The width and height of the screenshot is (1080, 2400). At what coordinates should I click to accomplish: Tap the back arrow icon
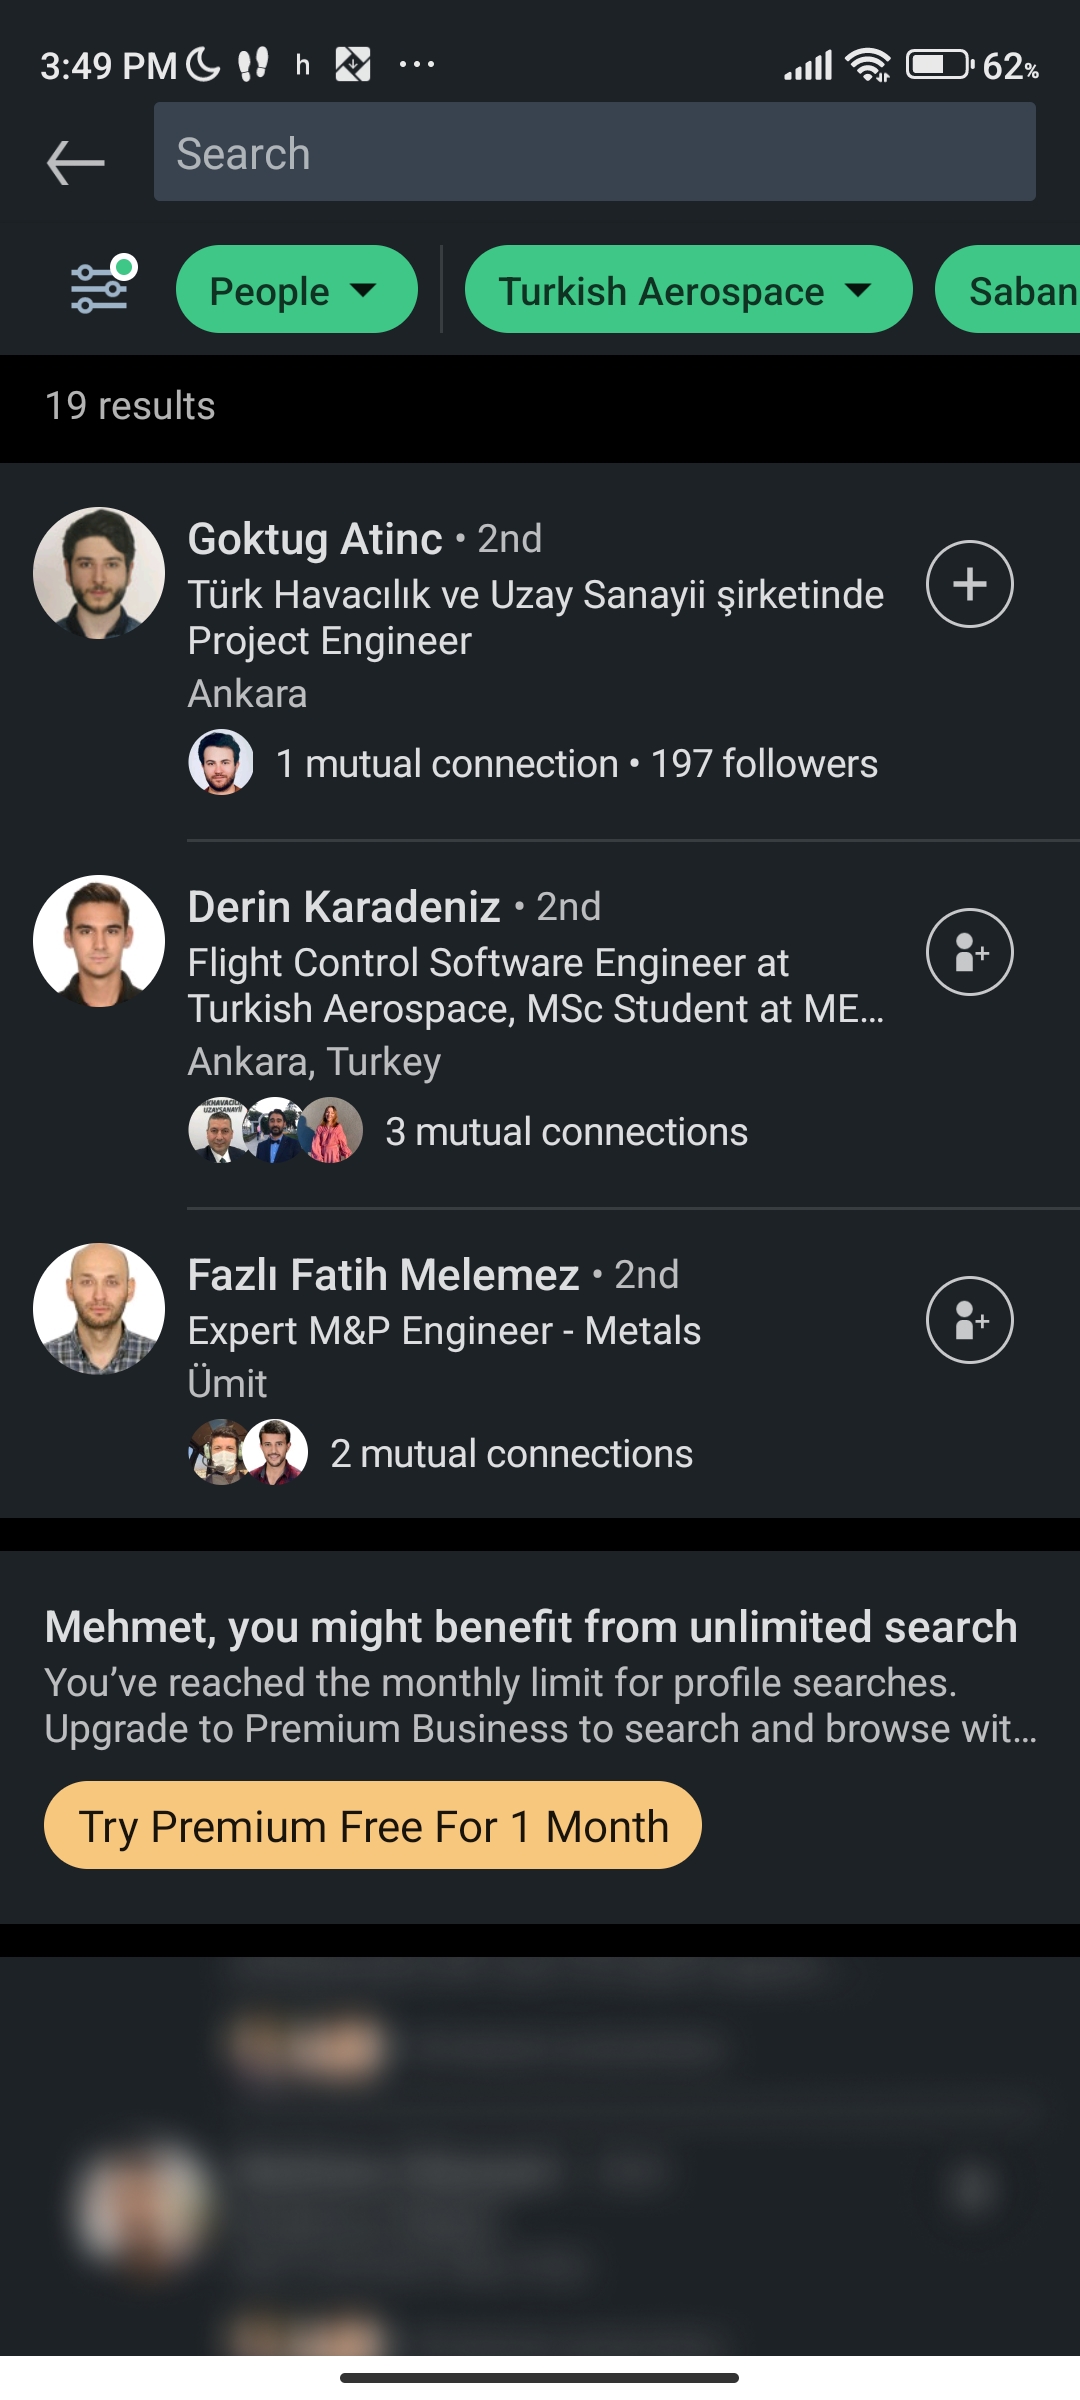pyautogui.click(x=76, y=162)
